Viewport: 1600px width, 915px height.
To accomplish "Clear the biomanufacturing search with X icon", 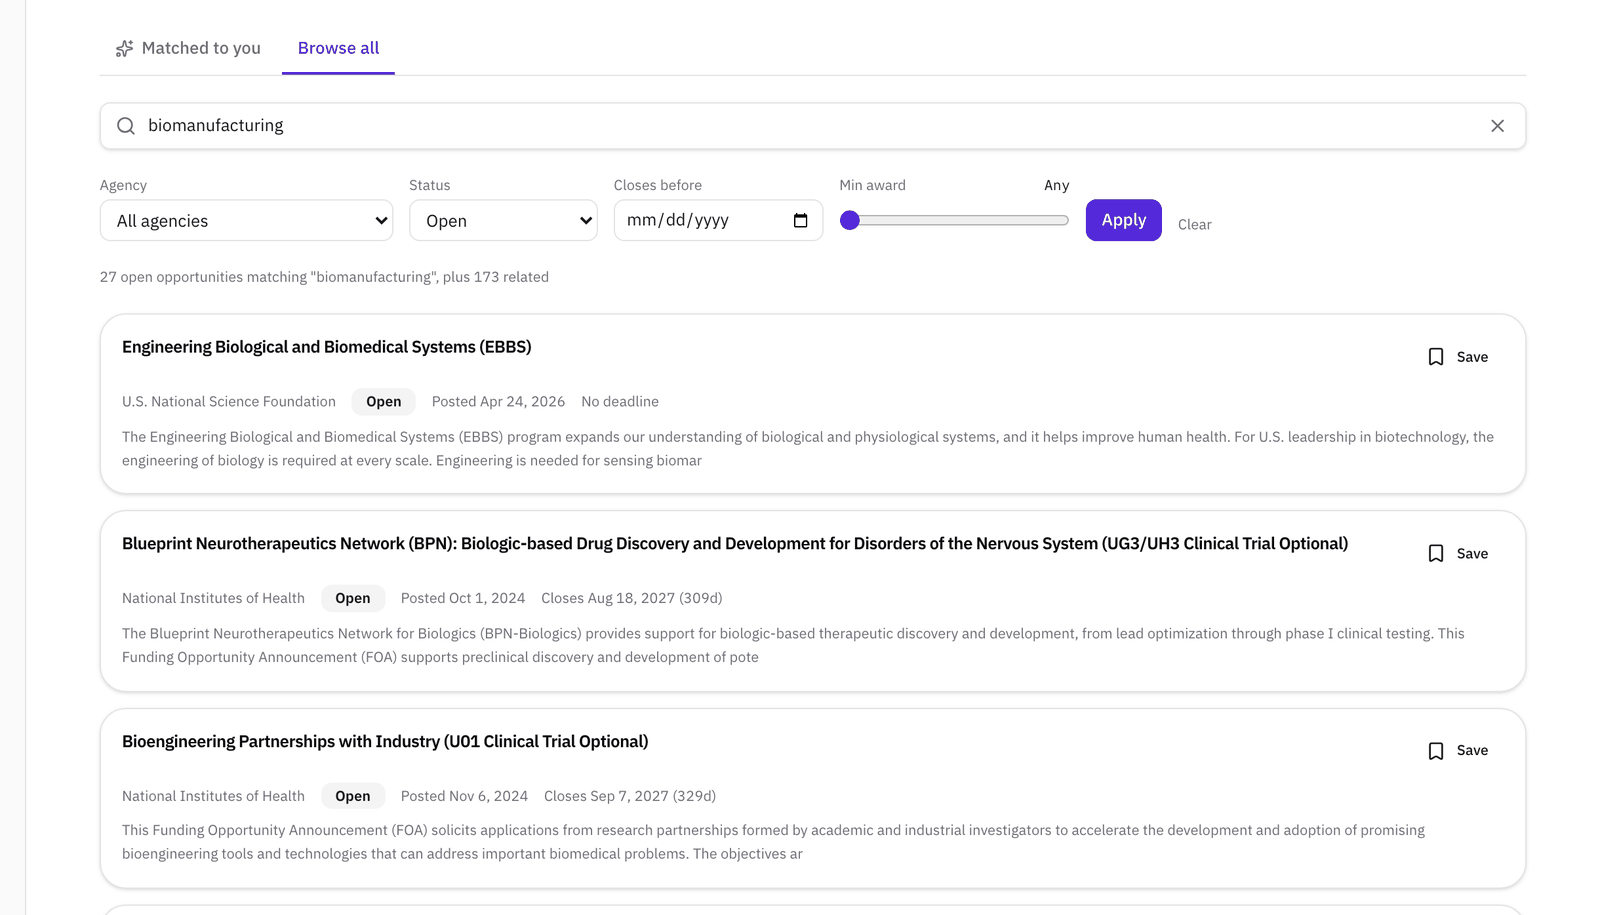I will pos(1497,126).
